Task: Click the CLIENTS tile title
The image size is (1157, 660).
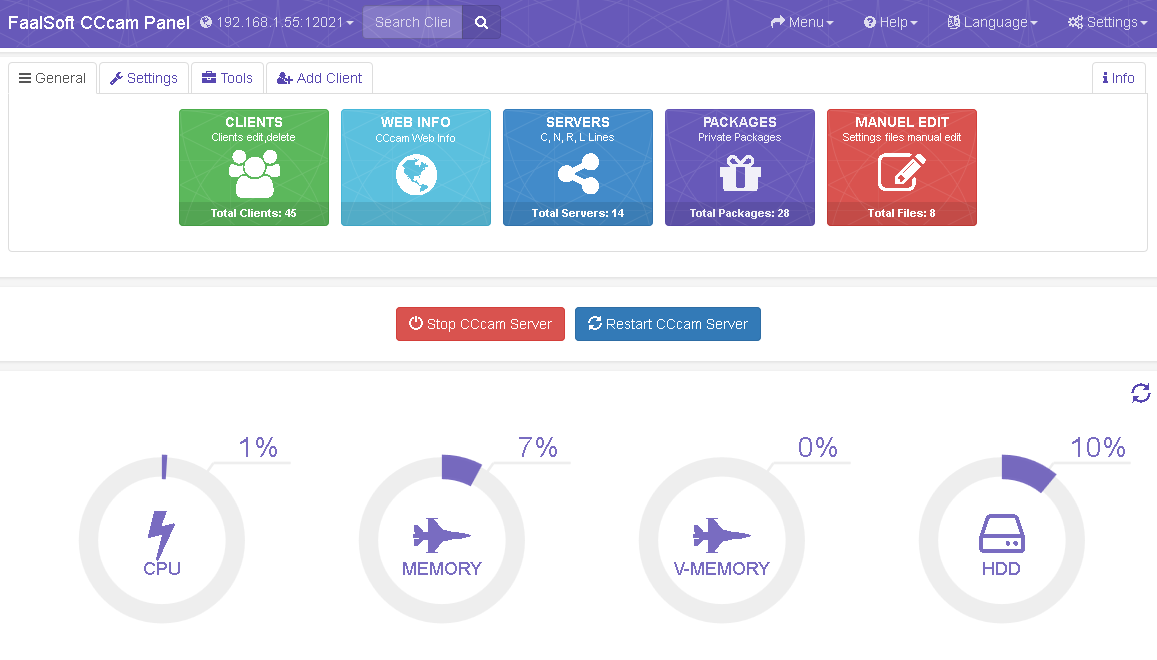Action: click(x=254, y=123)
